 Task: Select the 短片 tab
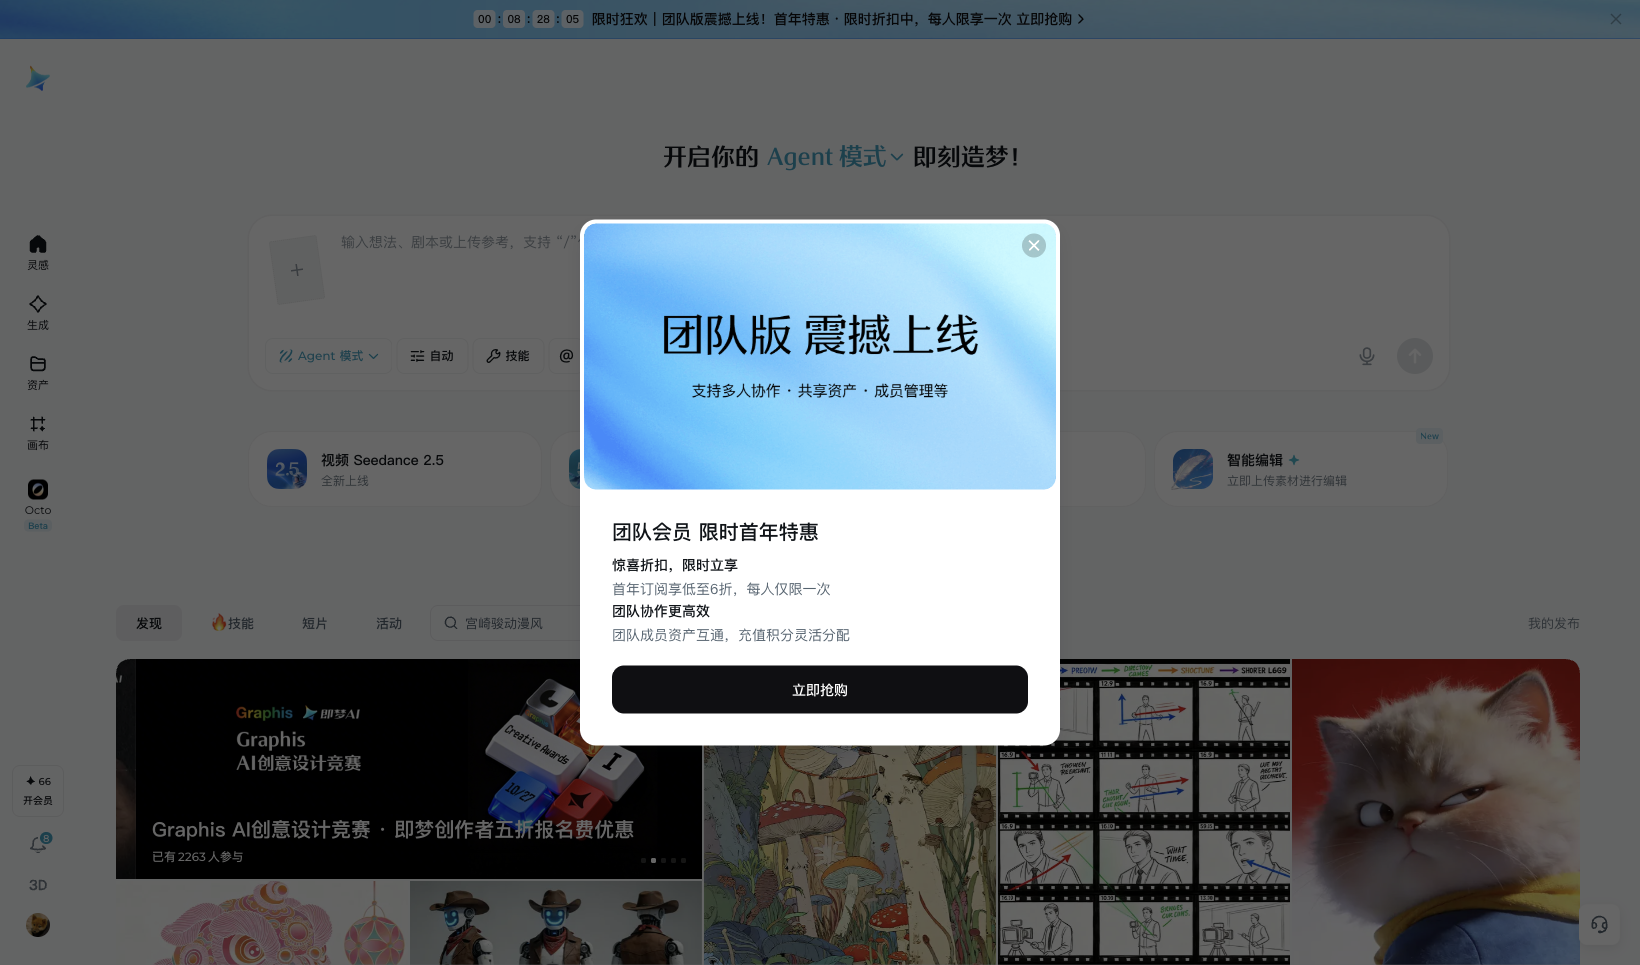(x=315, y=623)
